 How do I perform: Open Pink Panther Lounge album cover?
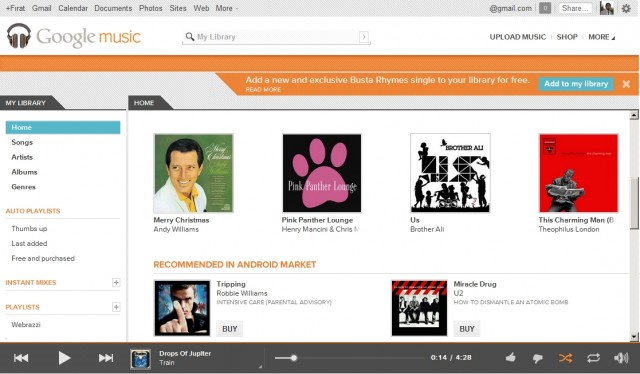[x=322, y=173]
